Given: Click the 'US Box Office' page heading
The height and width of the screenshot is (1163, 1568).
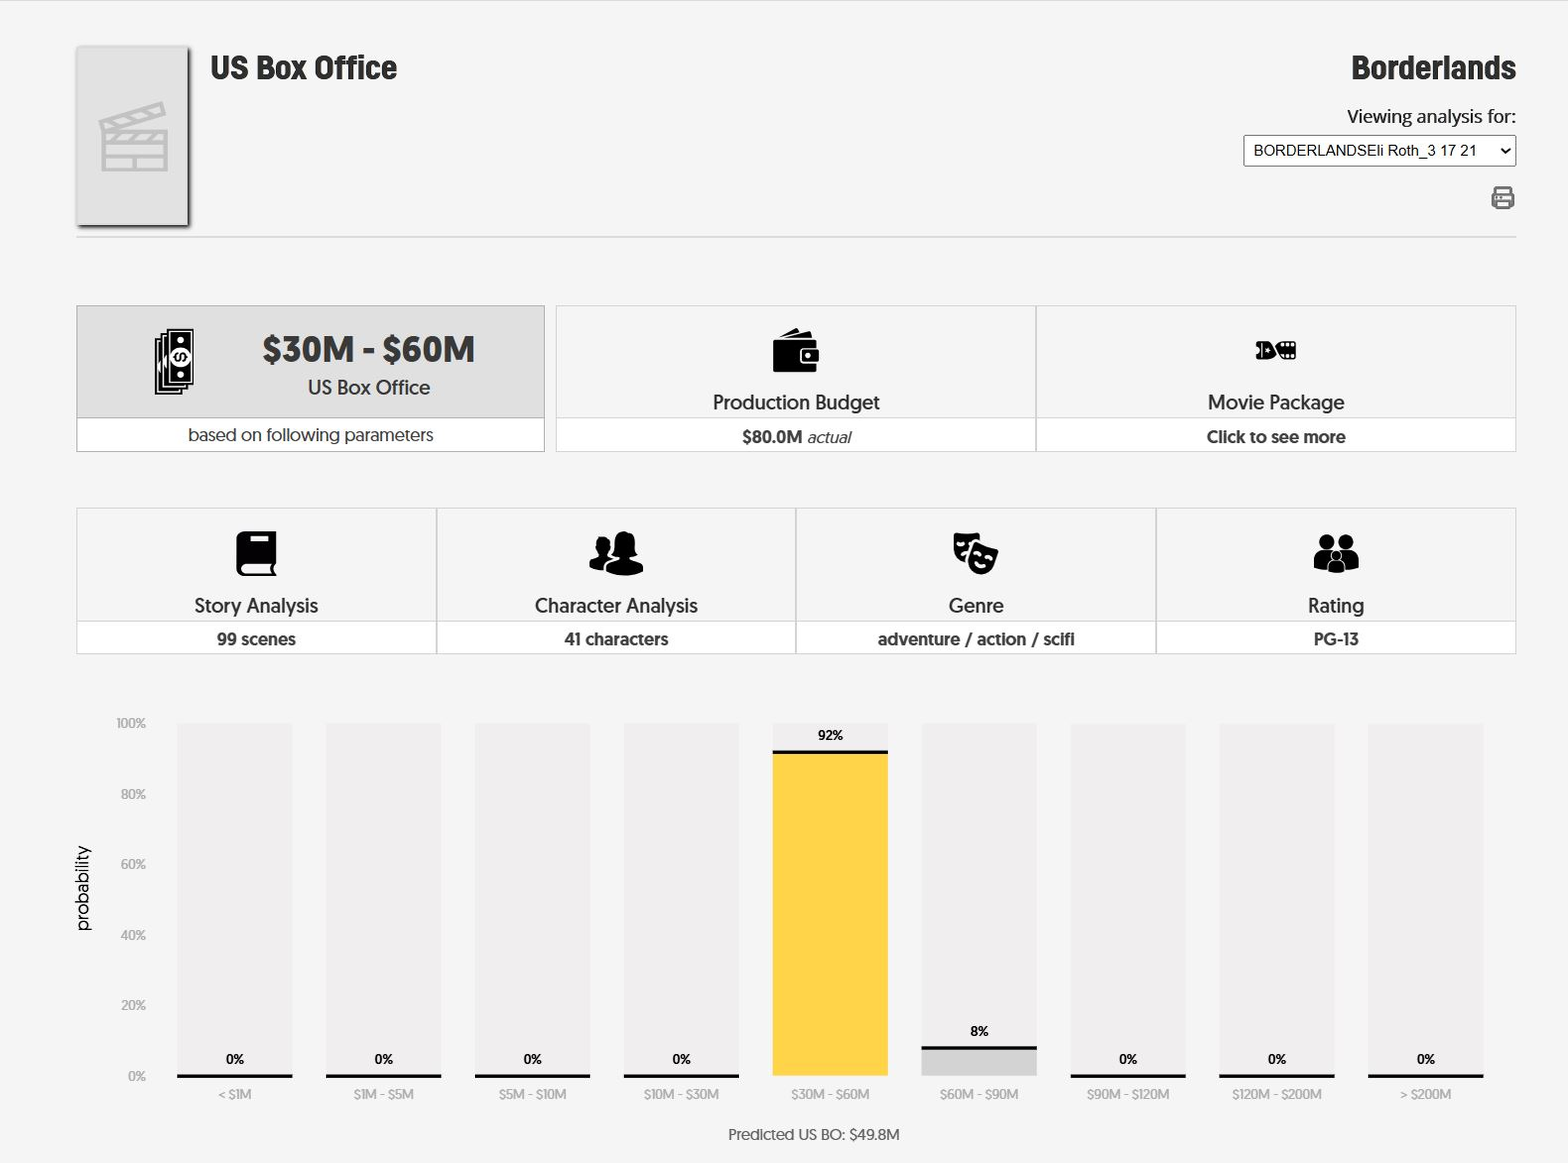Looking at the screenshot, I should coord(304,68).
